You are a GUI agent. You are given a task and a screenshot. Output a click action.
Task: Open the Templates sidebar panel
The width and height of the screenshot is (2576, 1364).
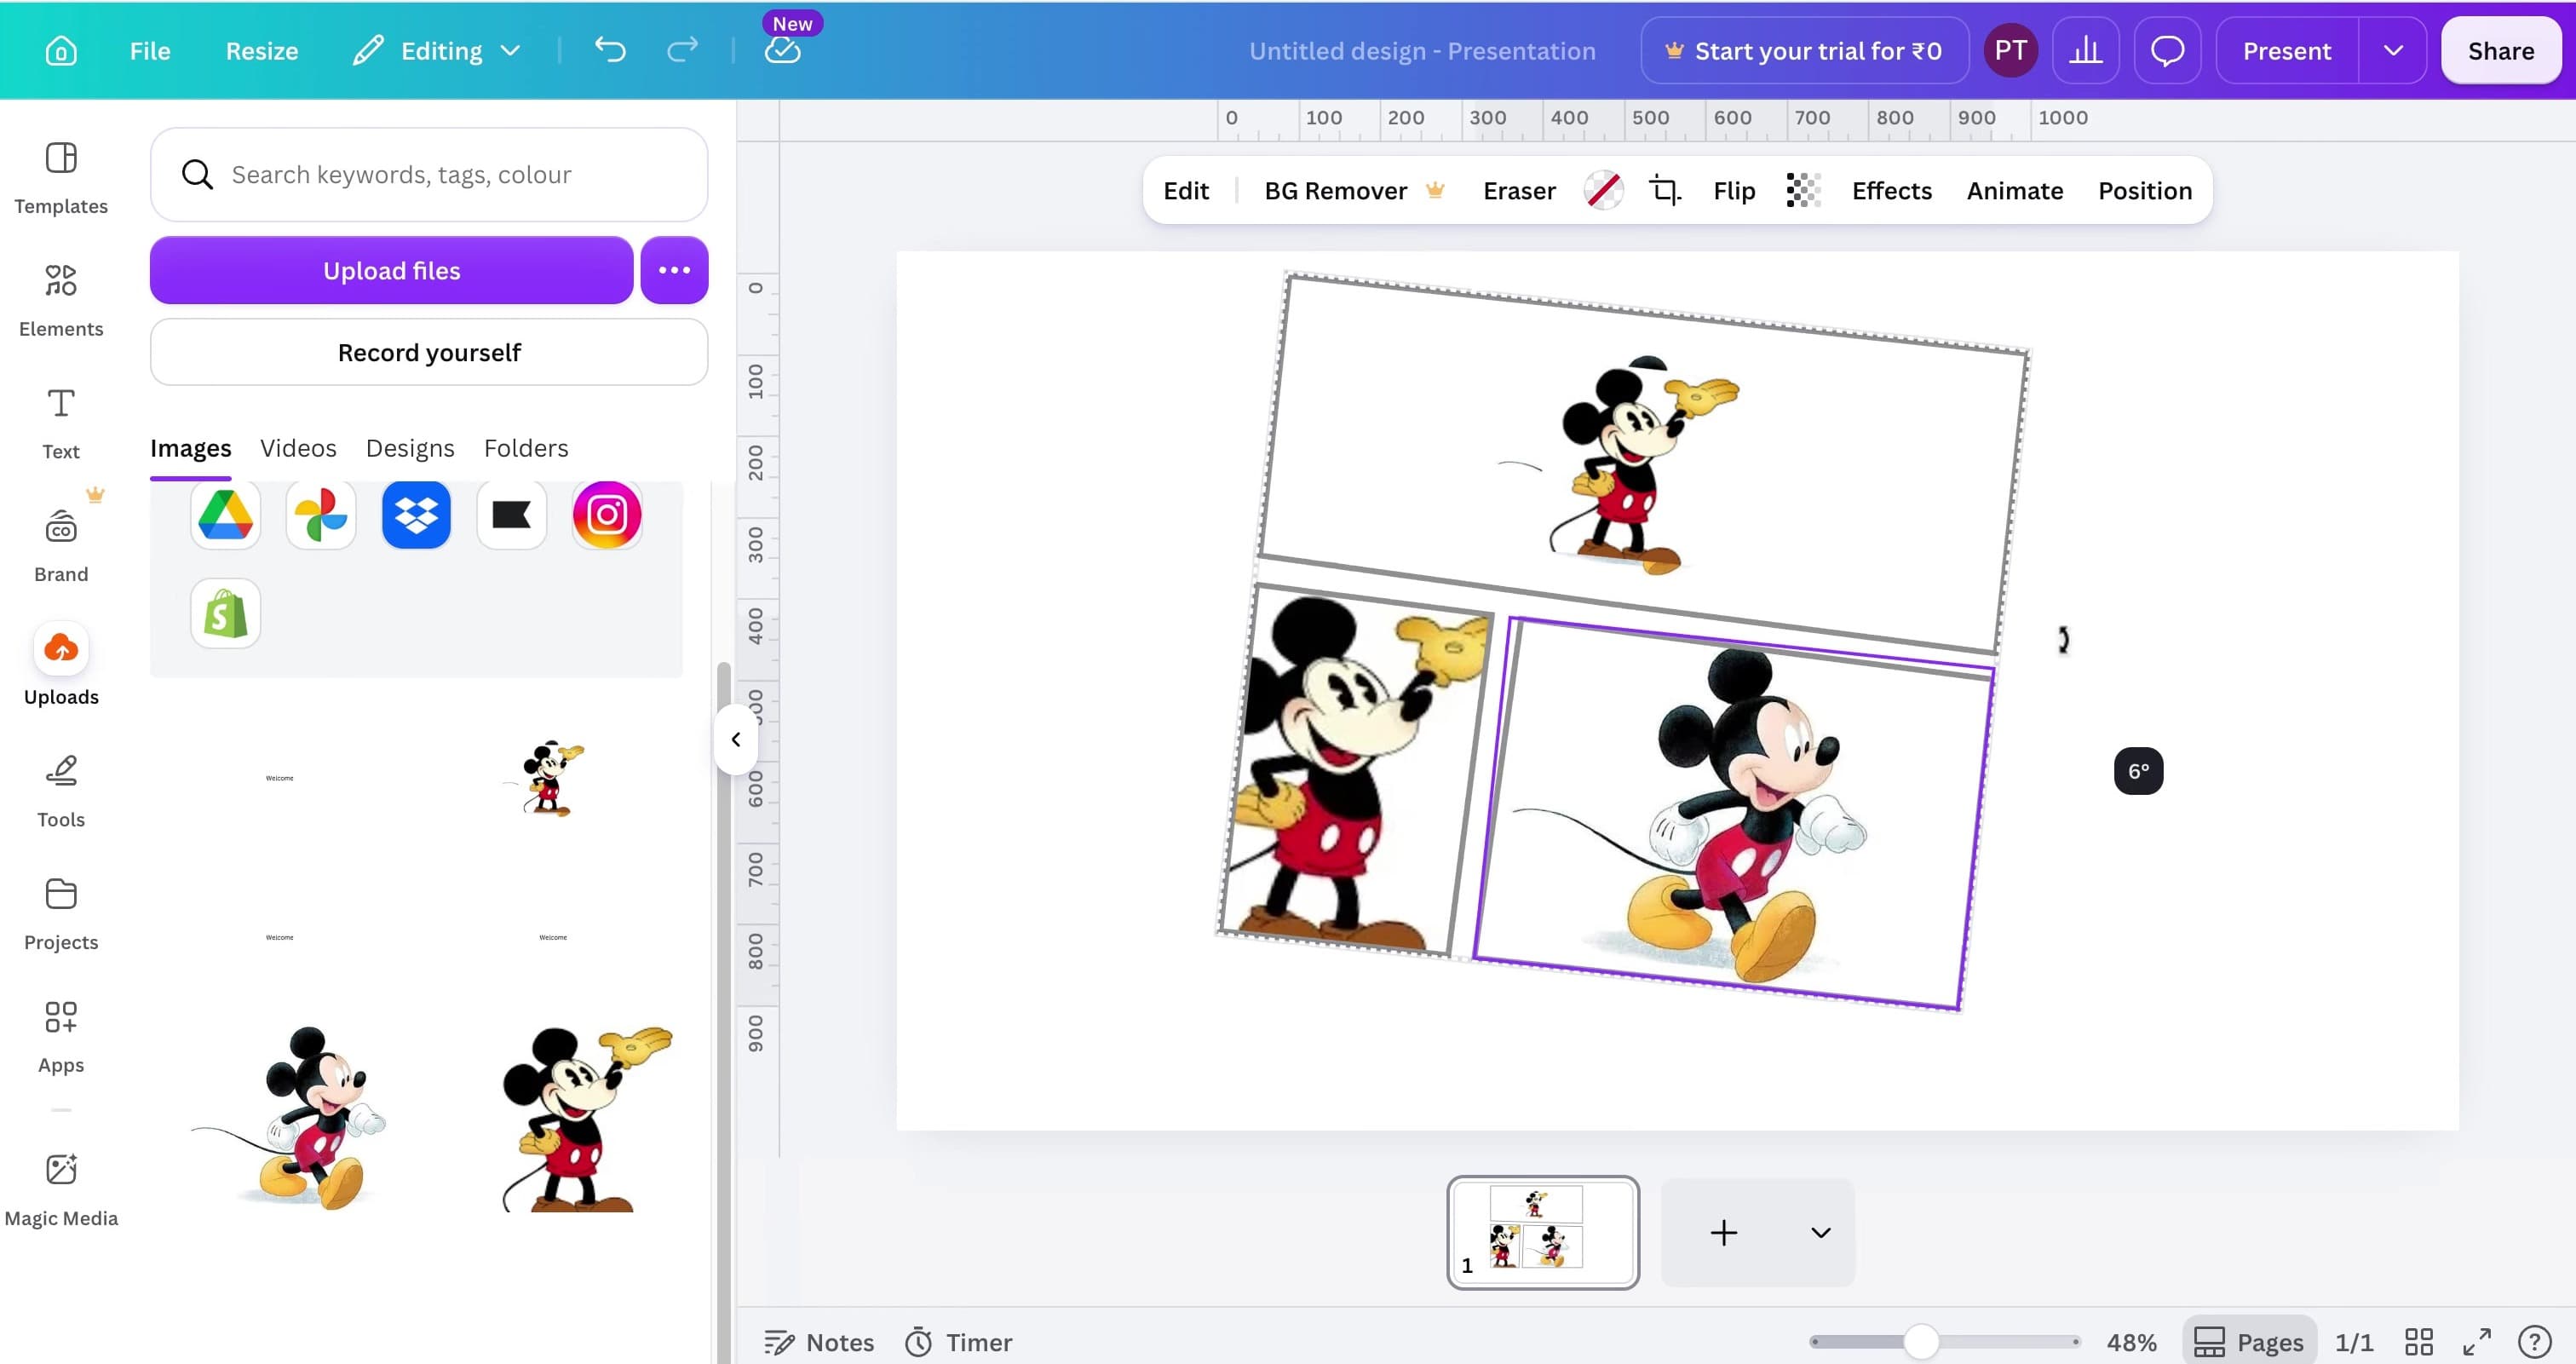61,179
